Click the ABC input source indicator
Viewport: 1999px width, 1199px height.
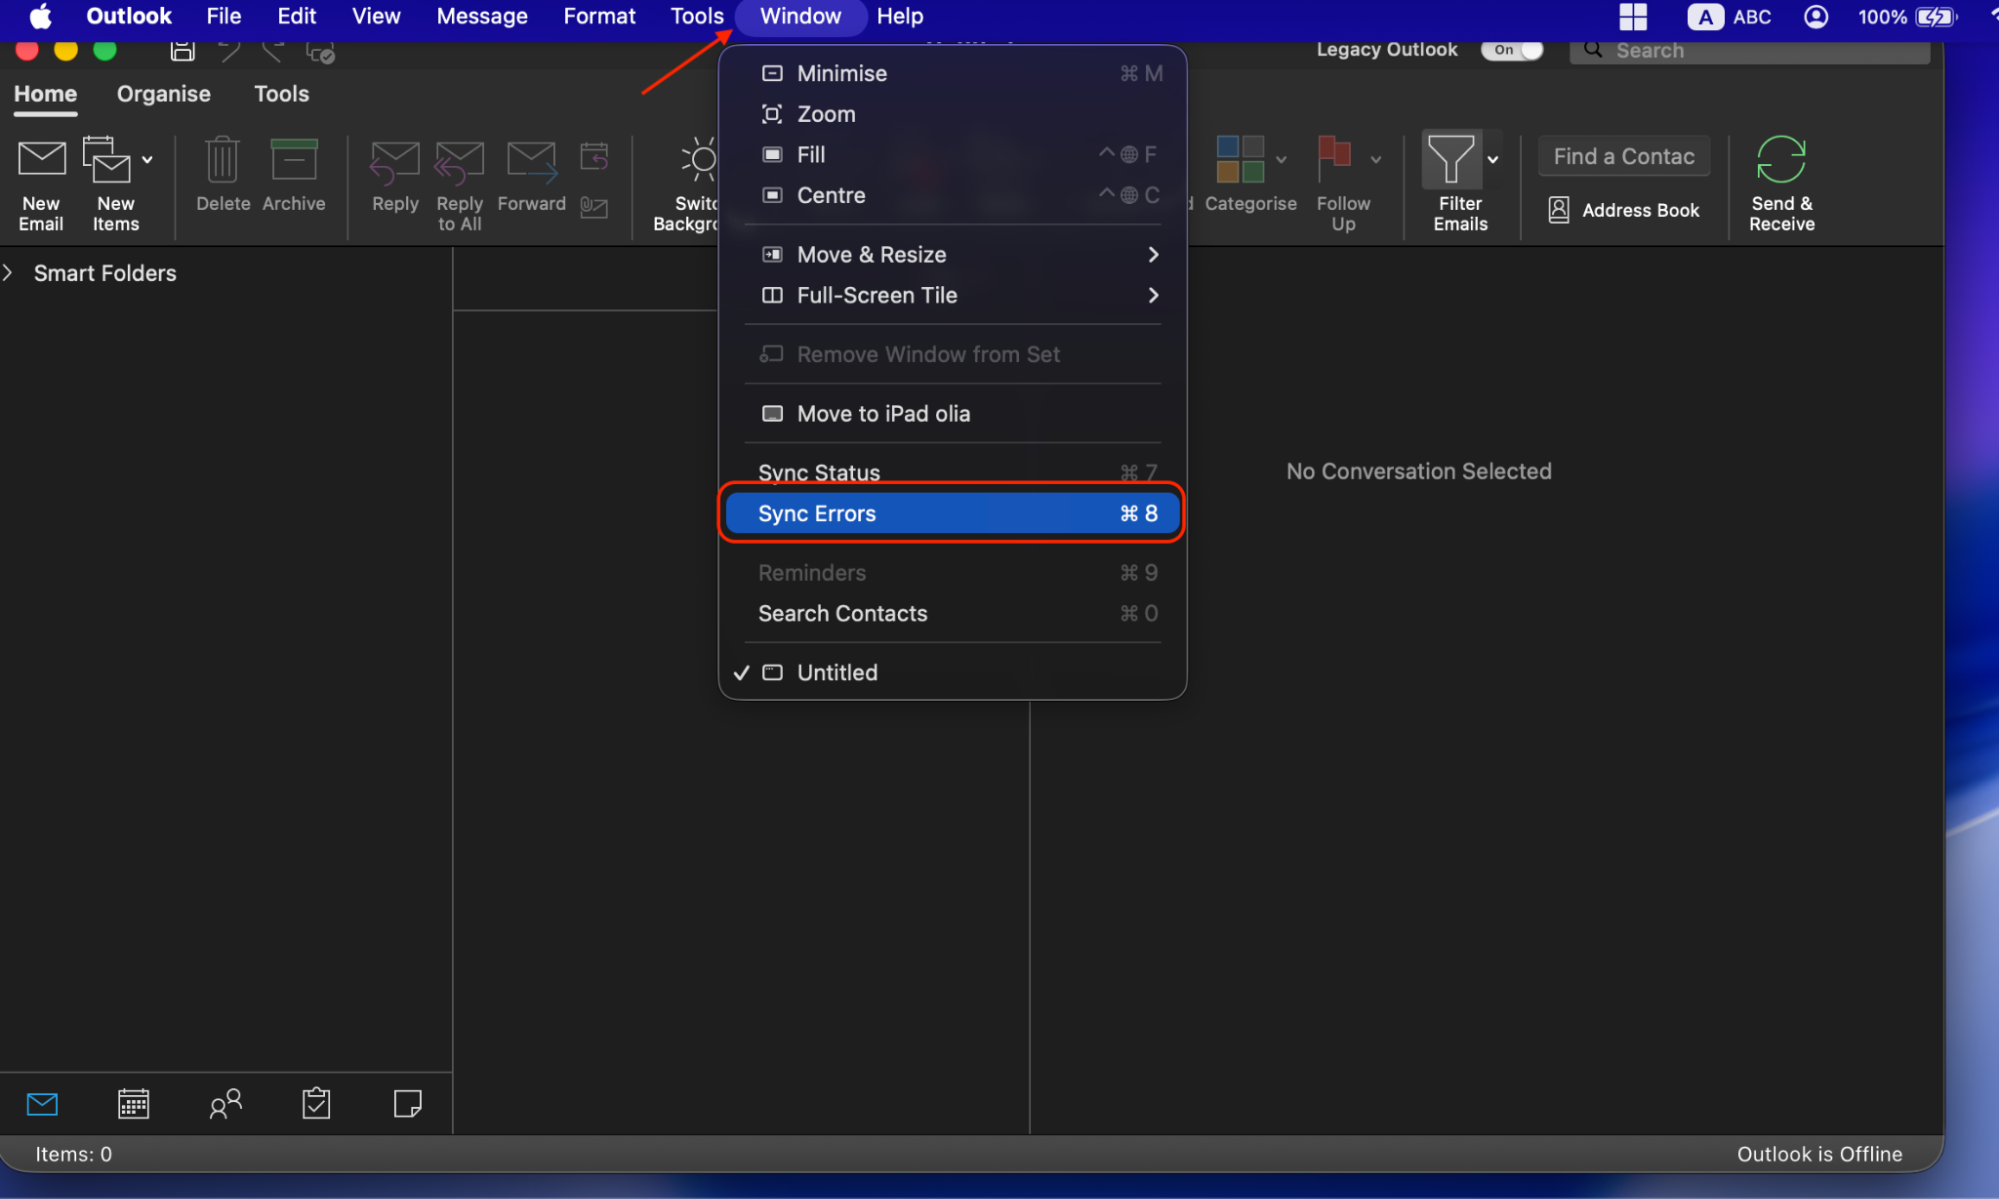coord(1729,16)
